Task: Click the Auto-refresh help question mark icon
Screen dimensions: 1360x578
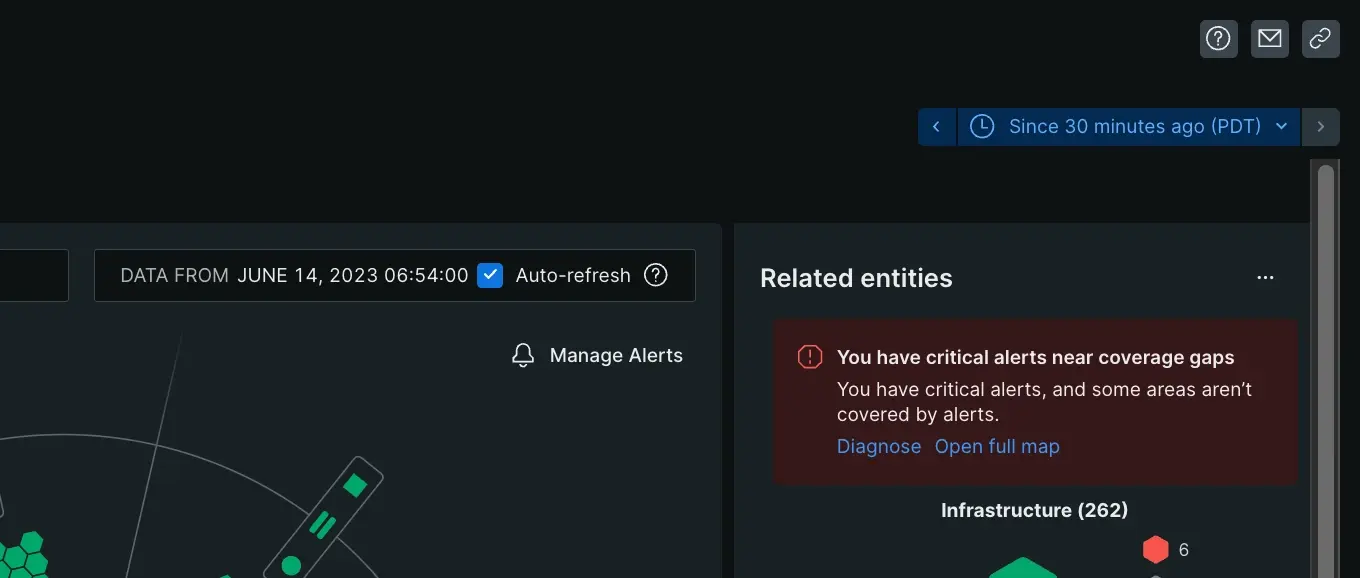Action: click(655, 275)
